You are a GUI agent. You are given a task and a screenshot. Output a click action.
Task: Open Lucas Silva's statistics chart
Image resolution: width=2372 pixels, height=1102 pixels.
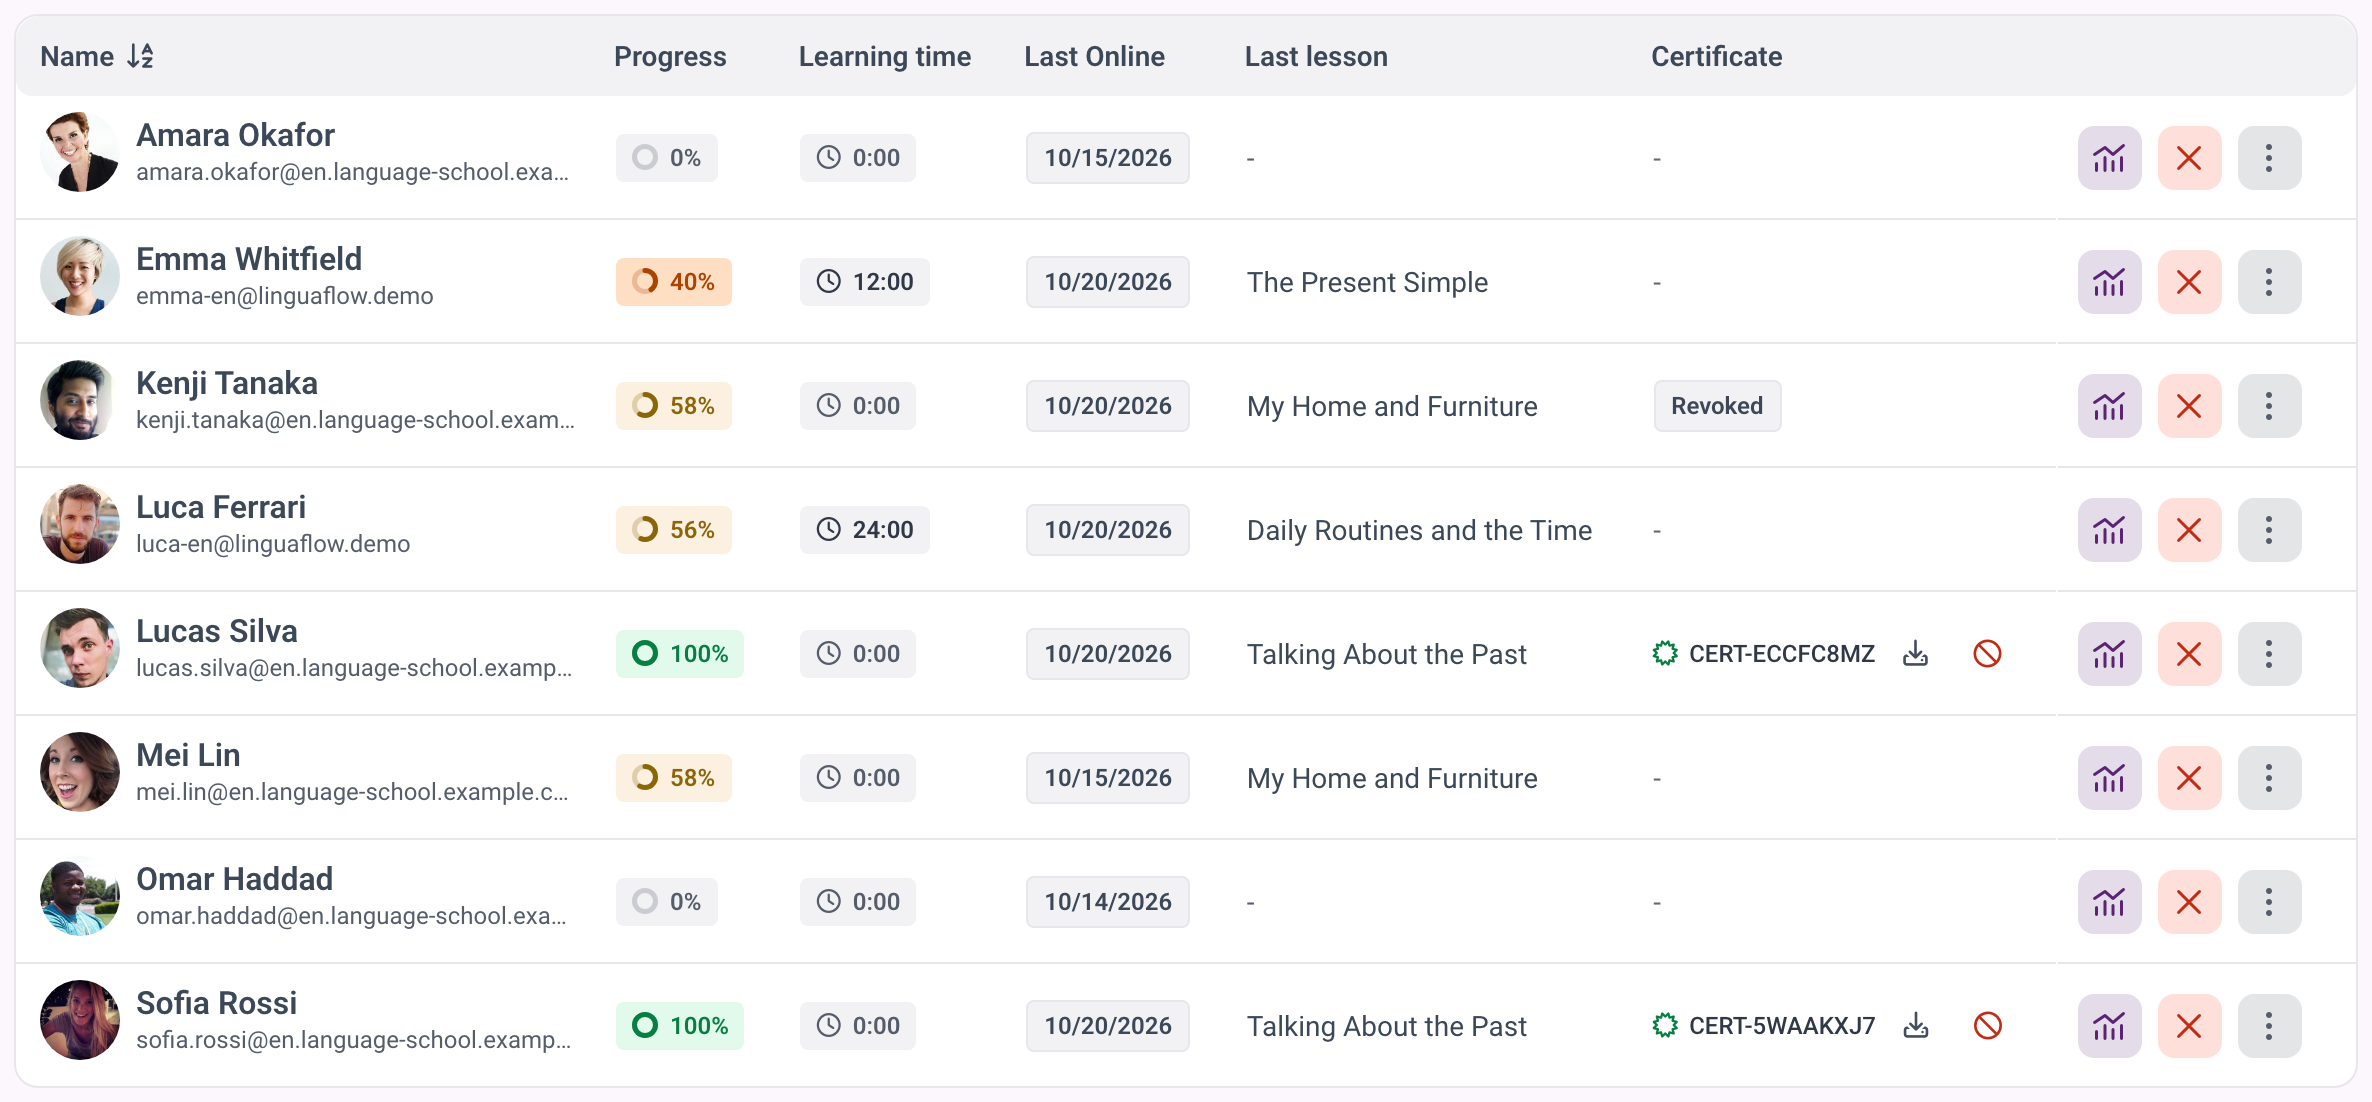click(2109, 654)
